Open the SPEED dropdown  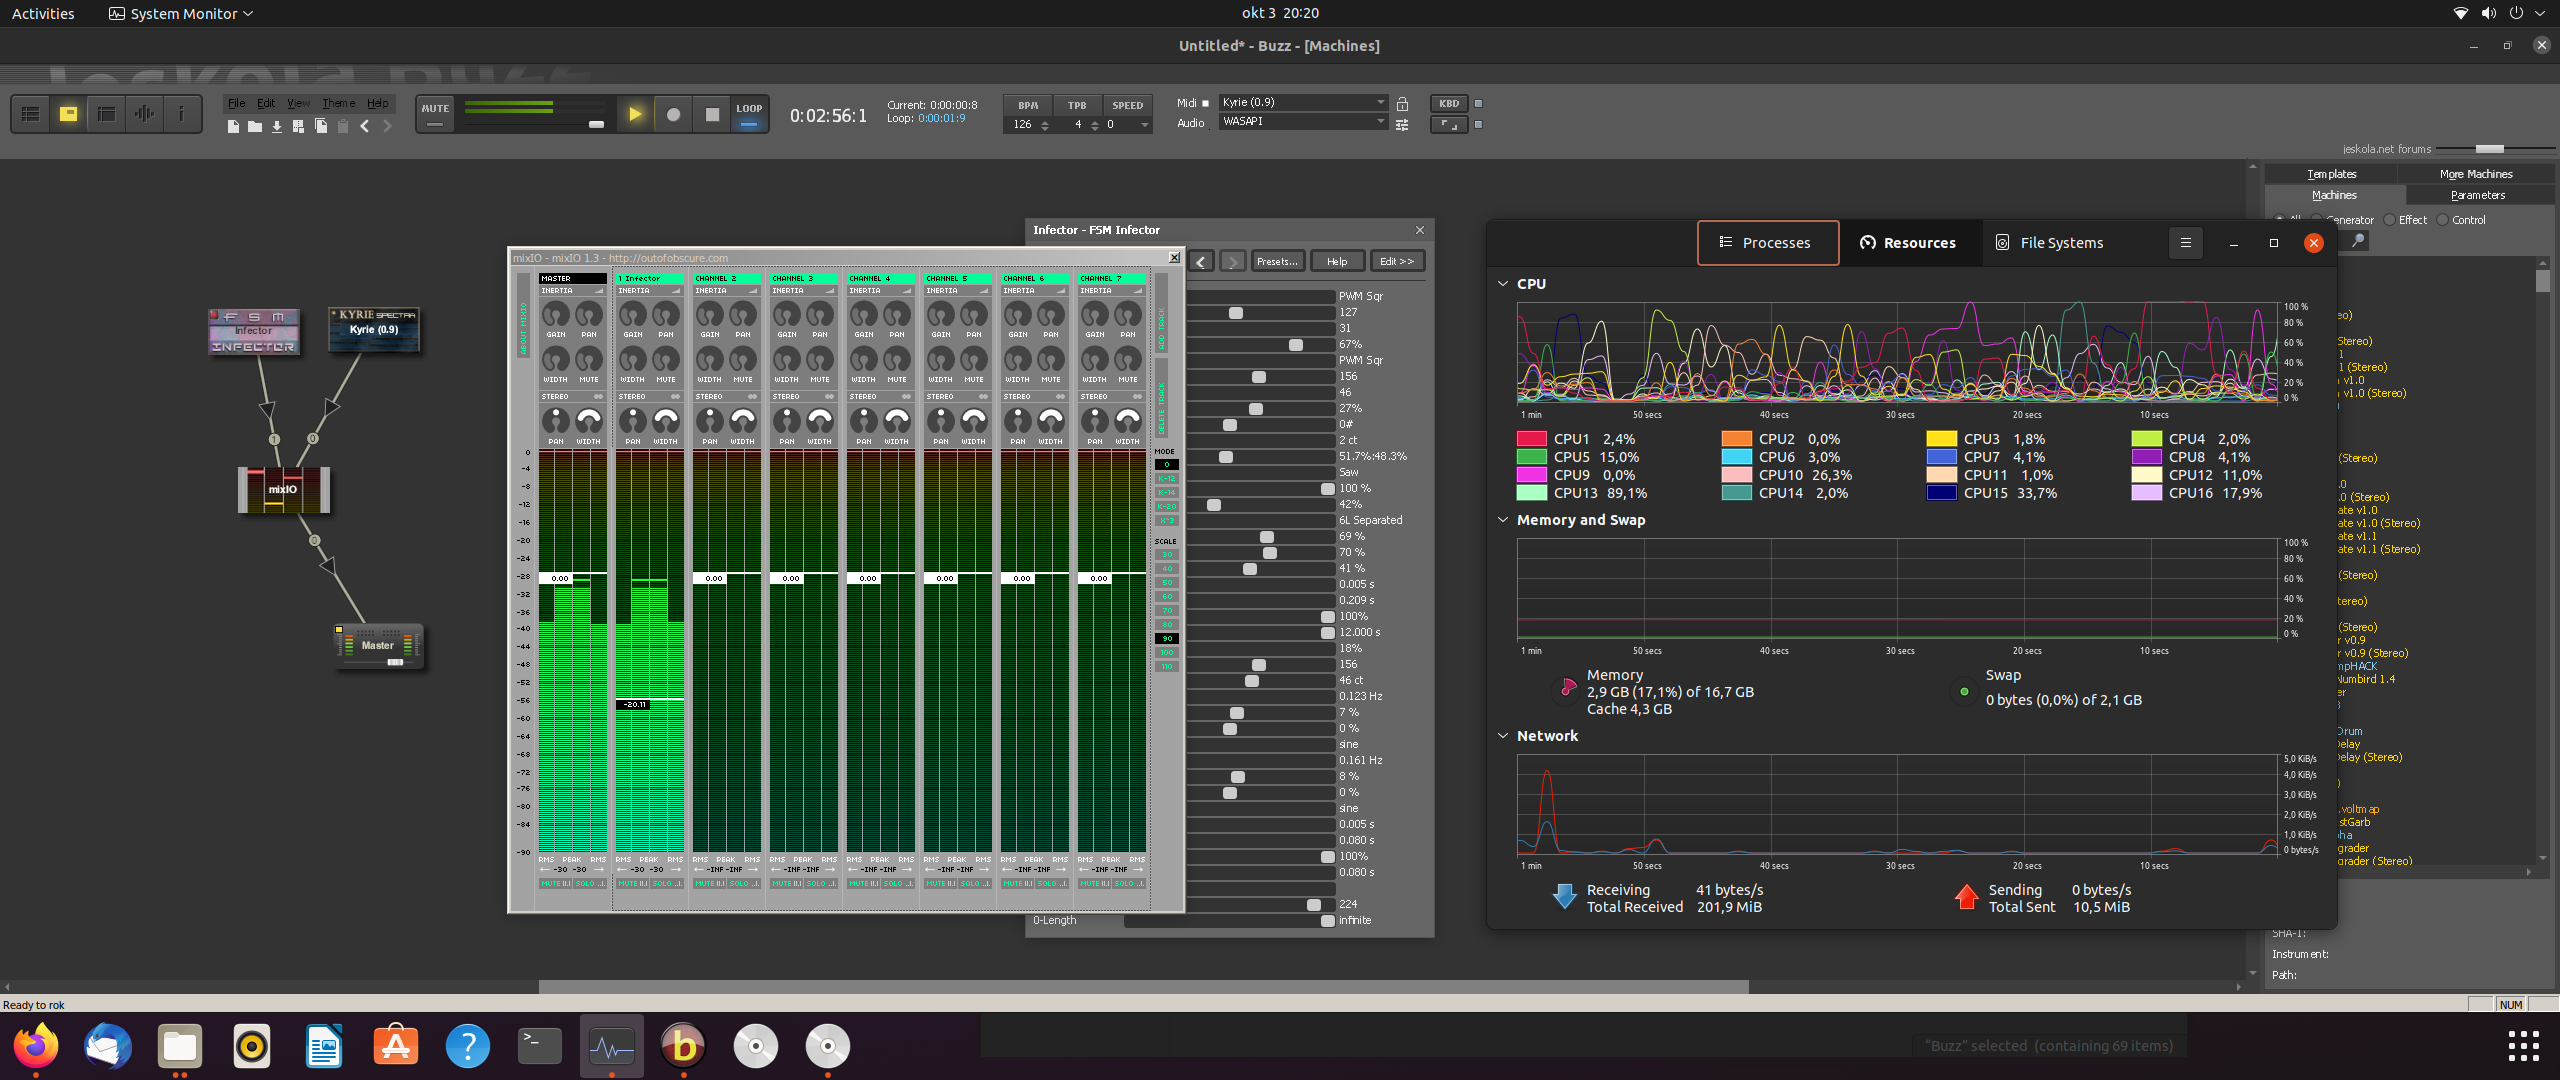tap(1127, 125)
